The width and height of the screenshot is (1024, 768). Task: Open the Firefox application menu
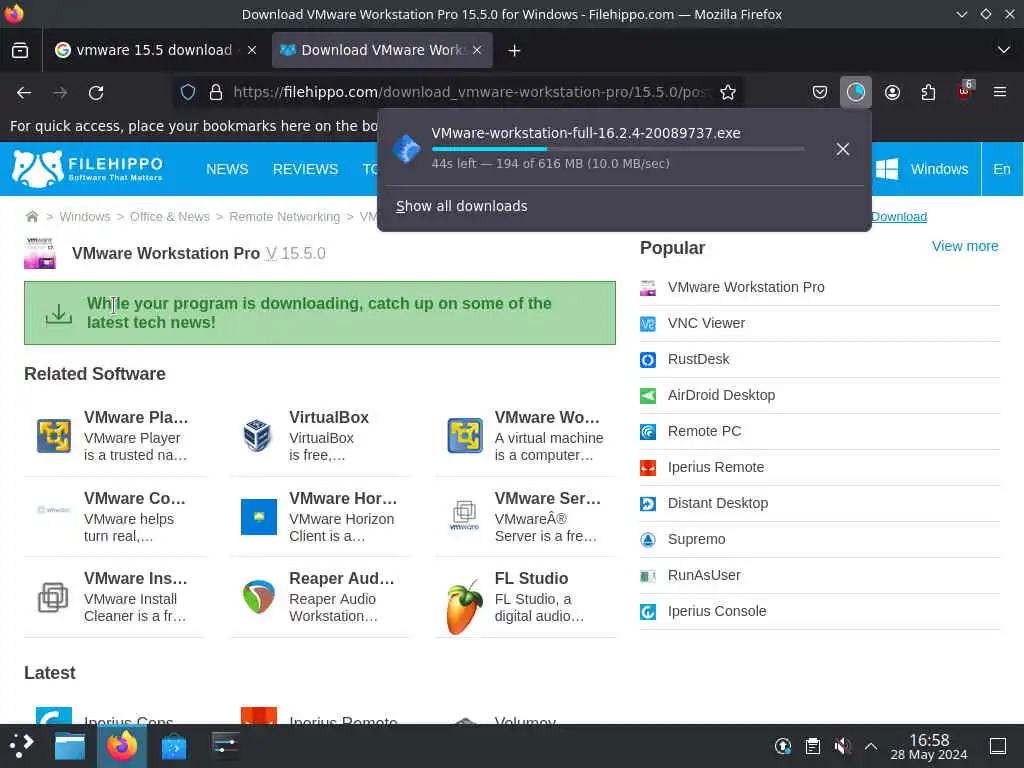coord(1000,93)
